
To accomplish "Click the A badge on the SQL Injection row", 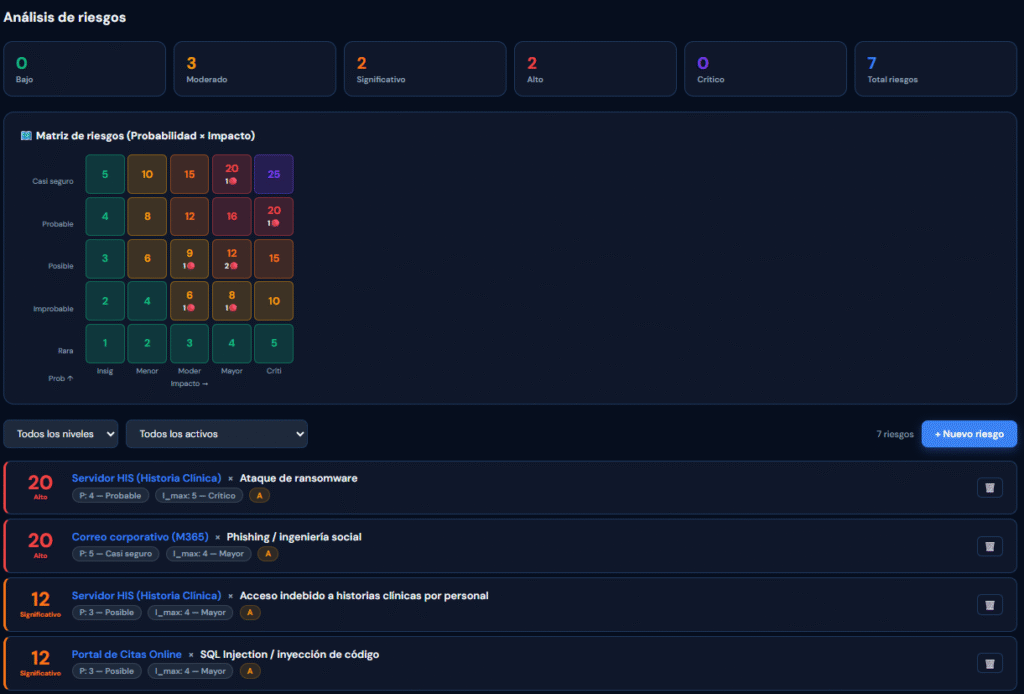I will coord(249,671).
